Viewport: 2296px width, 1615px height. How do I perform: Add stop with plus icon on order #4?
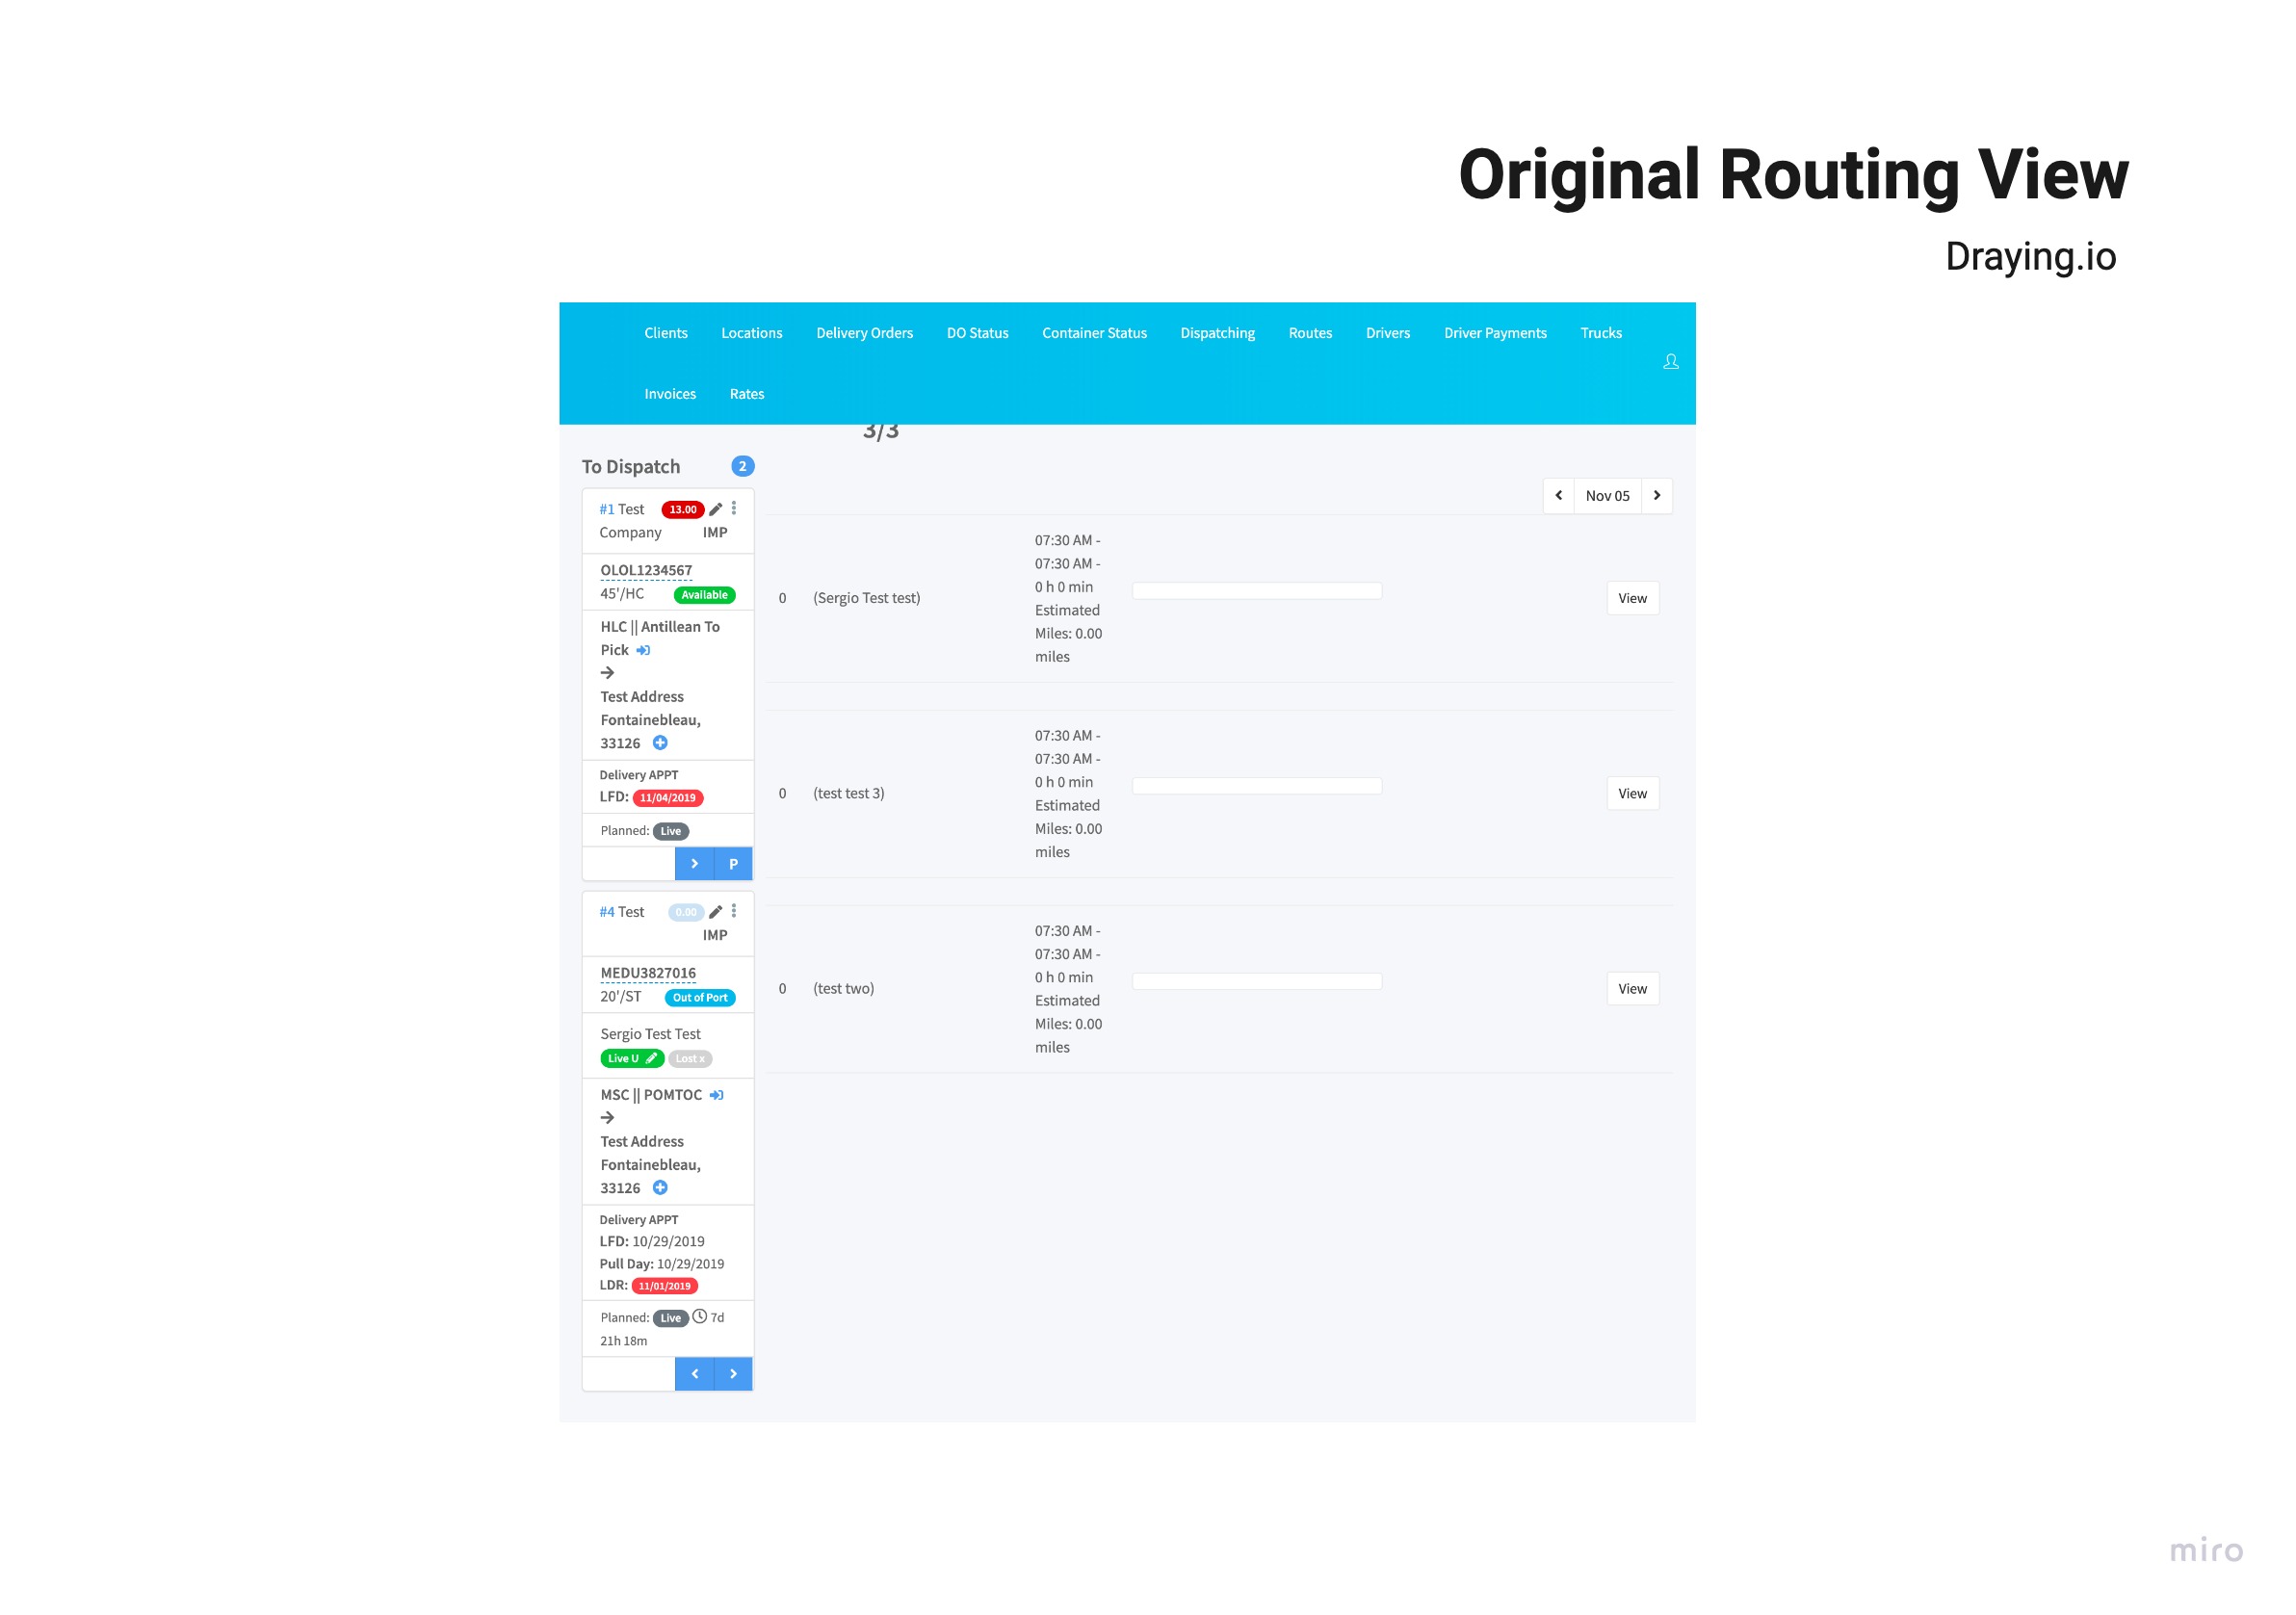pyautogui.click(x=660, y=1188)
